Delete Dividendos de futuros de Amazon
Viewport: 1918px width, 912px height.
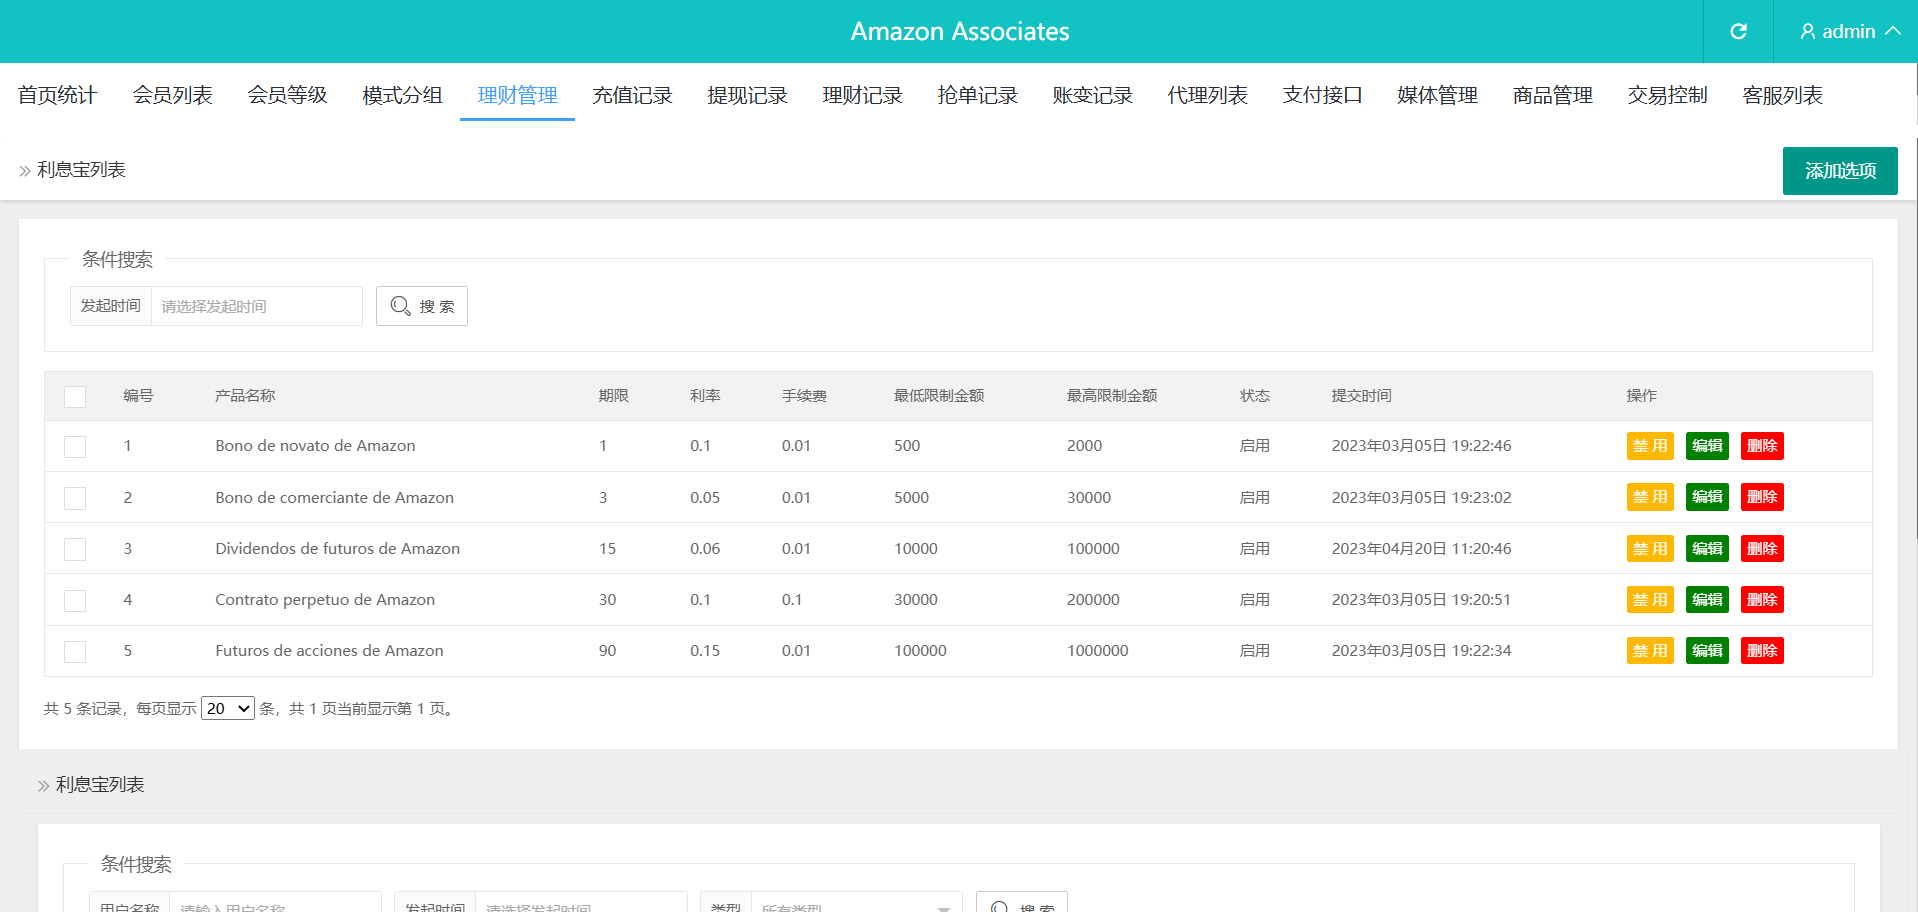(1762, 549)
